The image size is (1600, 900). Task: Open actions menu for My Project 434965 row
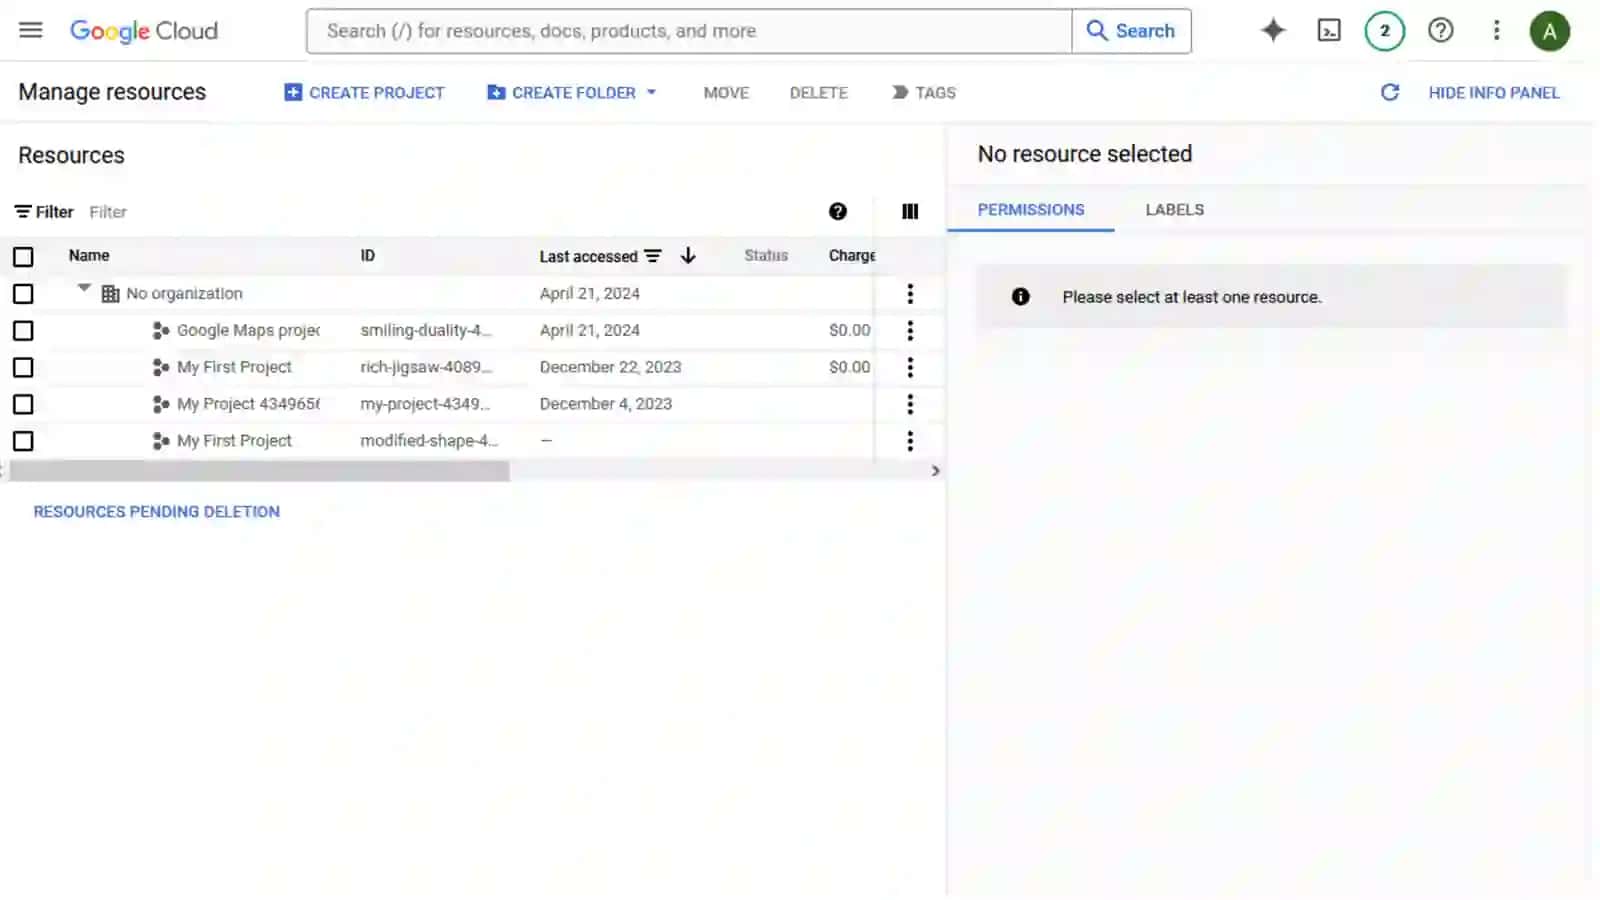click(x=910, y=404)
